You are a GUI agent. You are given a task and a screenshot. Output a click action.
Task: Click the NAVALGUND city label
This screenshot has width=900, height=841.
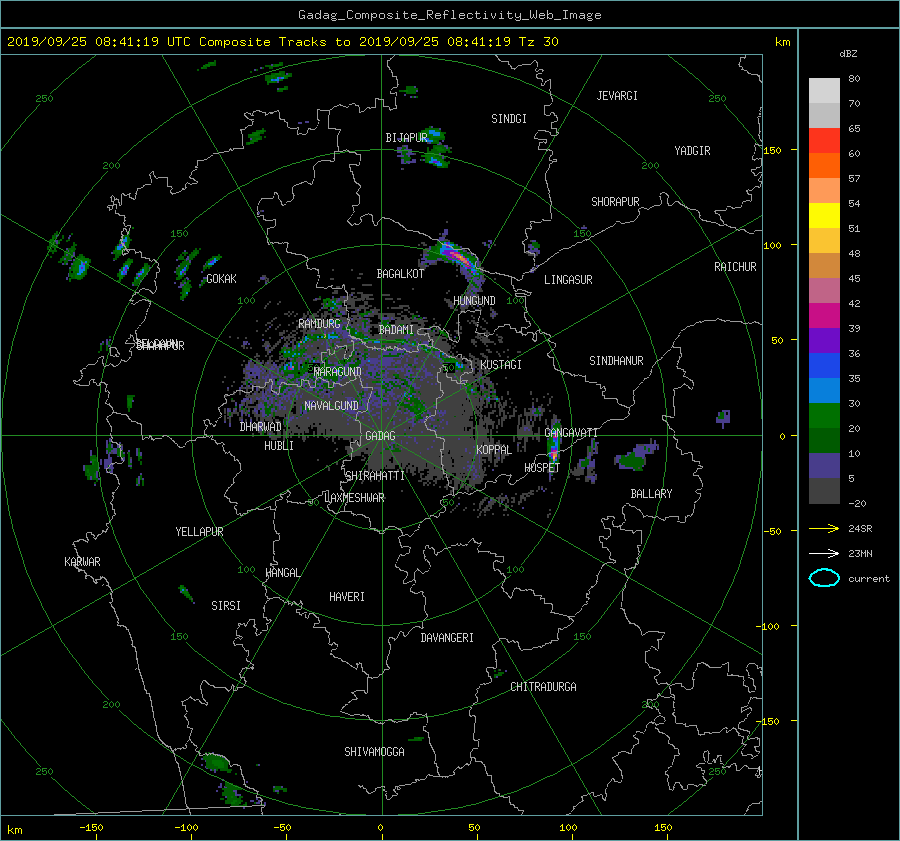pyautogui.click(x=331, y=406)
